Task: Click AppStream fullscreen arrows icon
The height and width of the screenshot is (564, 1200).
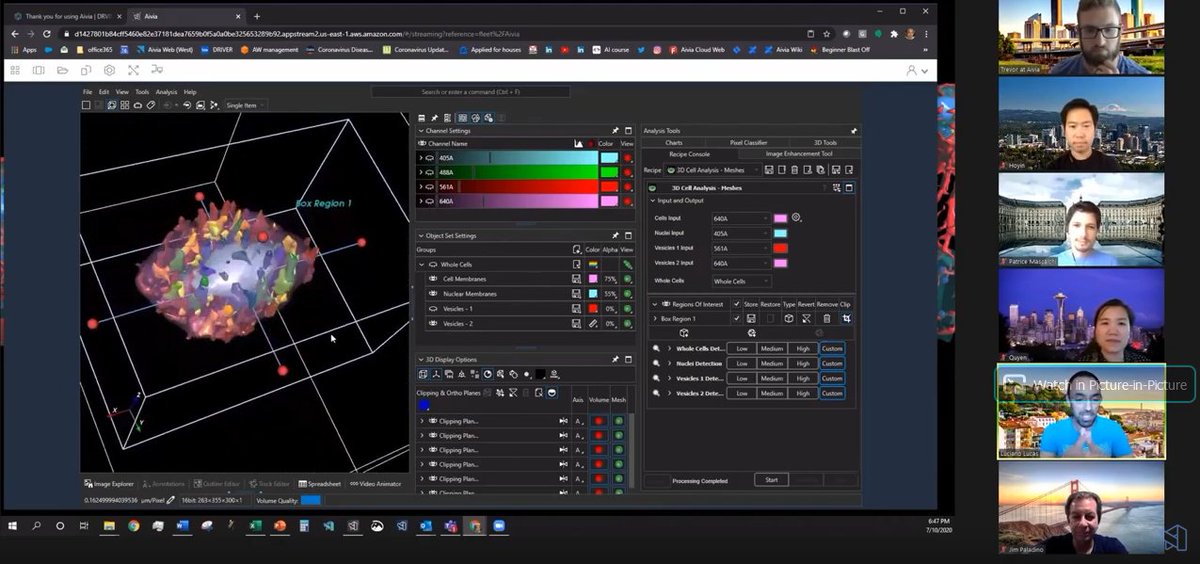Action: point(132,70)
